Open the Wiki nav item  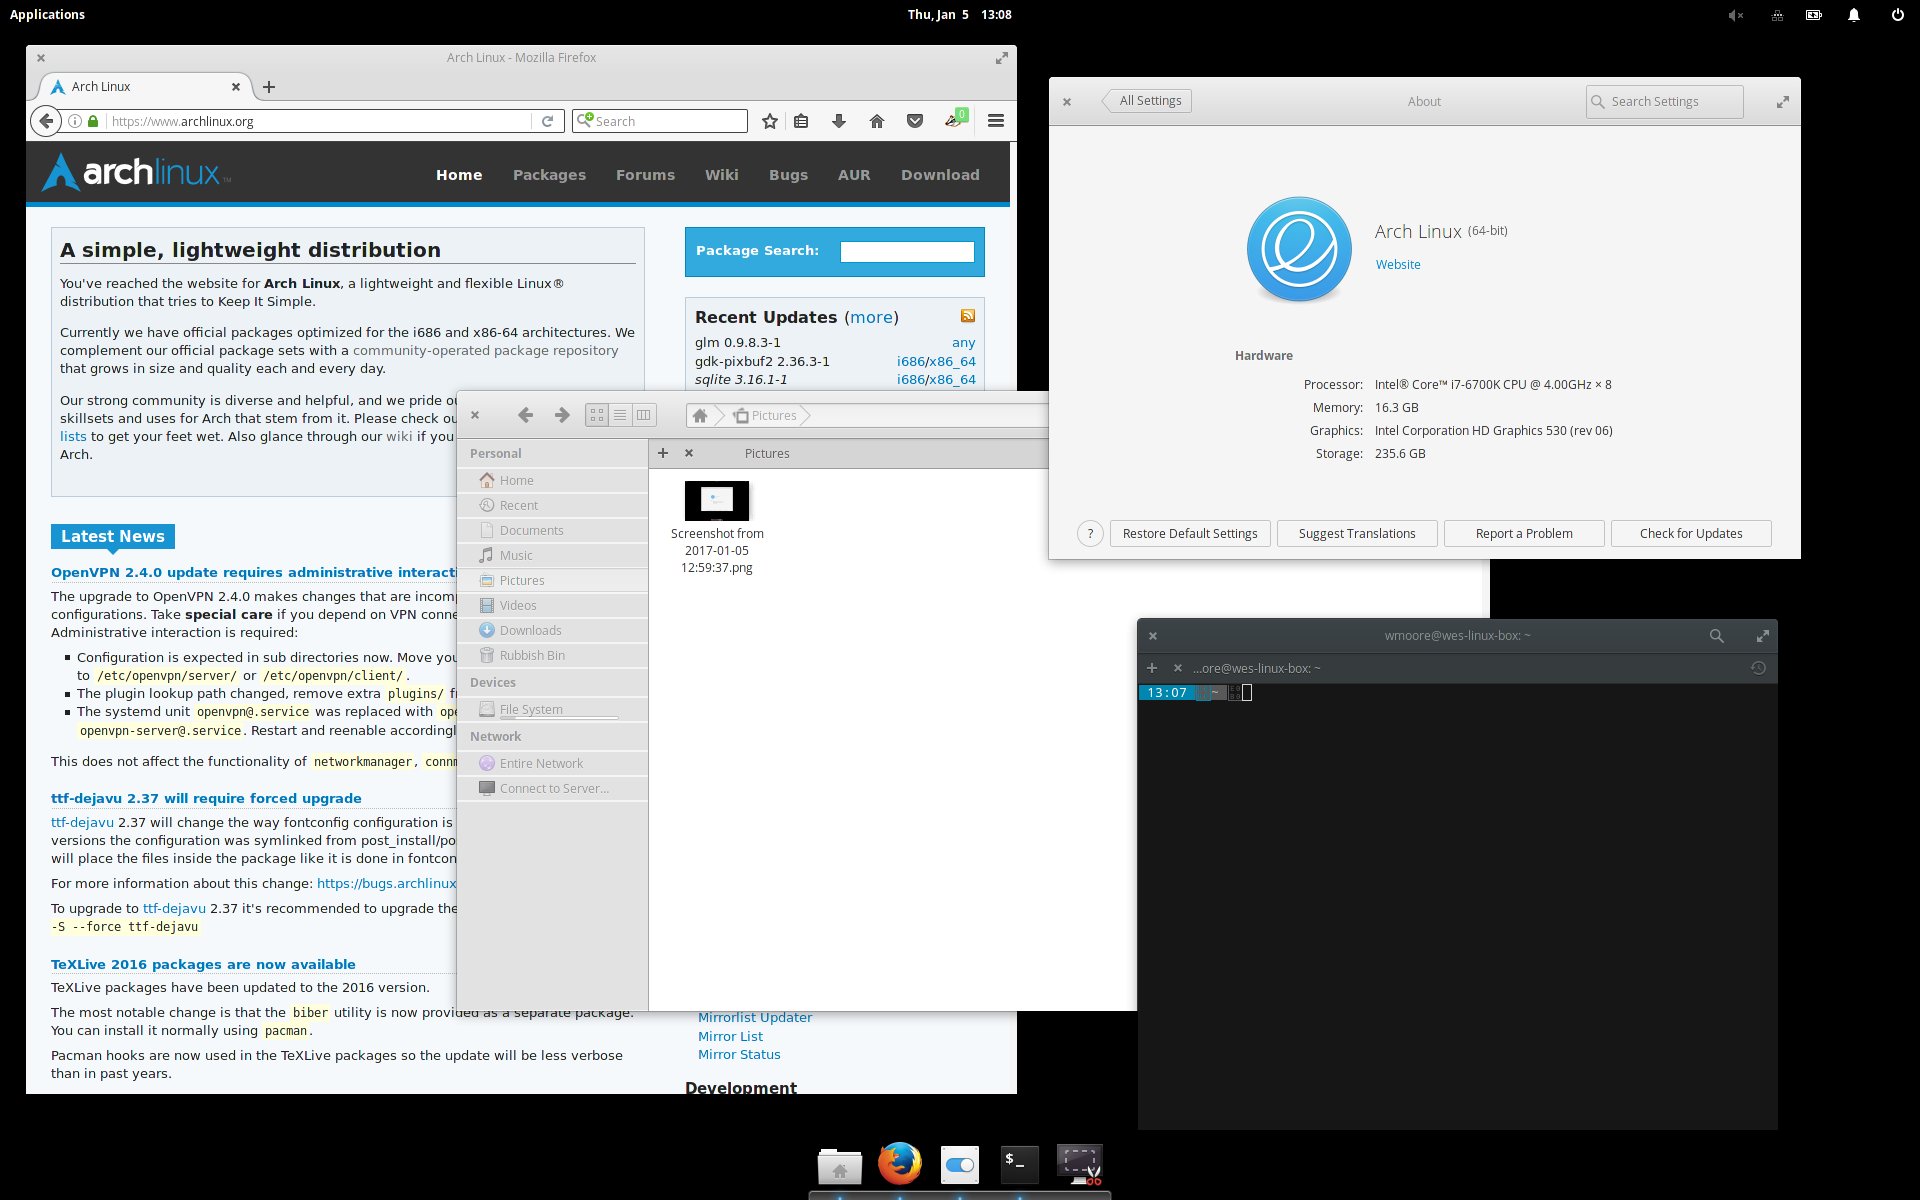pos(721,175)
